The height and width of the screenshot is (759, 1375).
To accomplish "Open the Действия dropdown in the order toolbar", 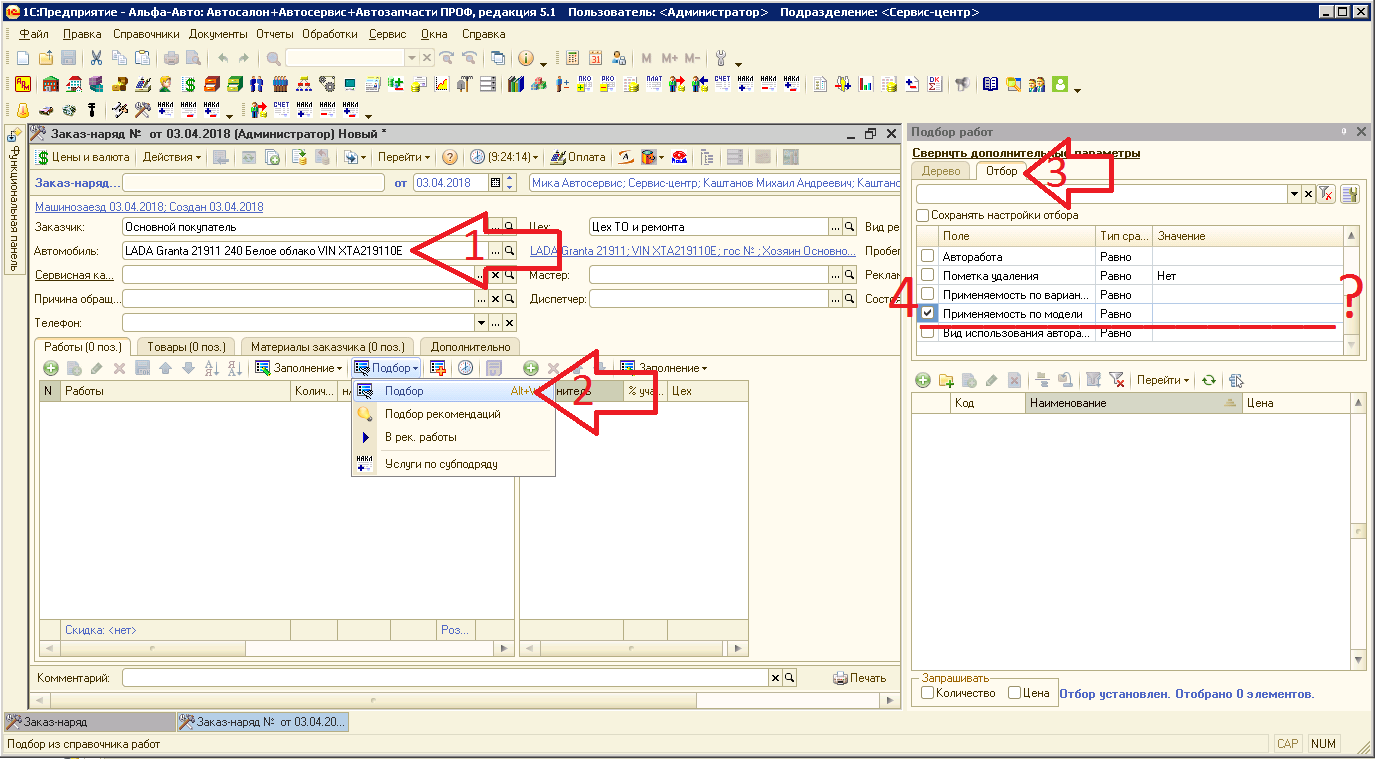I will point(171,157).
